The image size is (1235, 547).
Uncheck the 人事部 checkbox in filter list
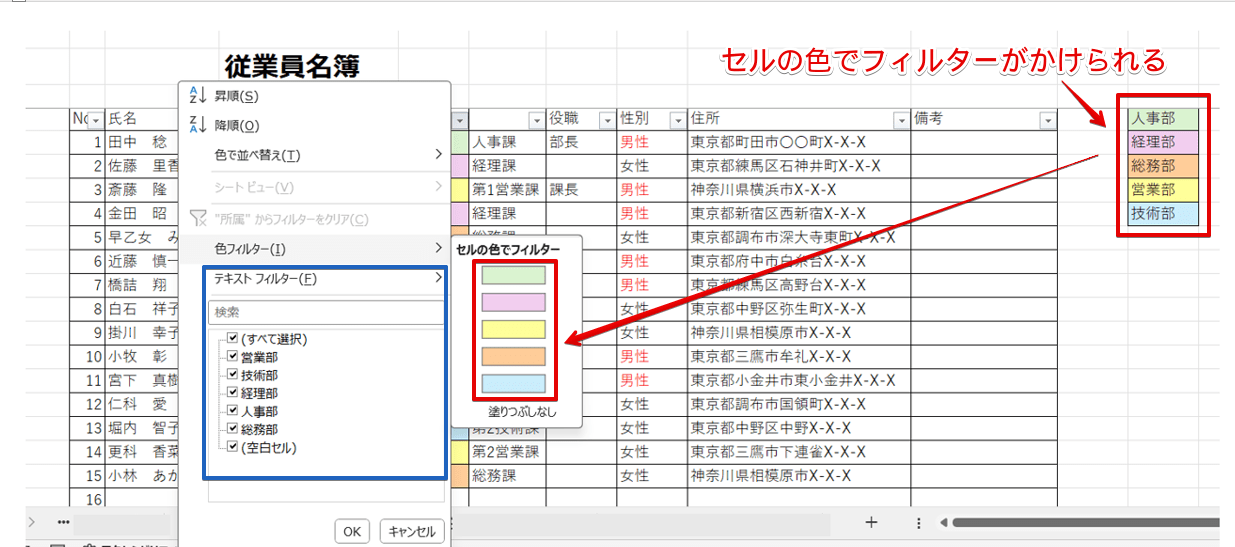pyautogui.click(x=233, y=411)
